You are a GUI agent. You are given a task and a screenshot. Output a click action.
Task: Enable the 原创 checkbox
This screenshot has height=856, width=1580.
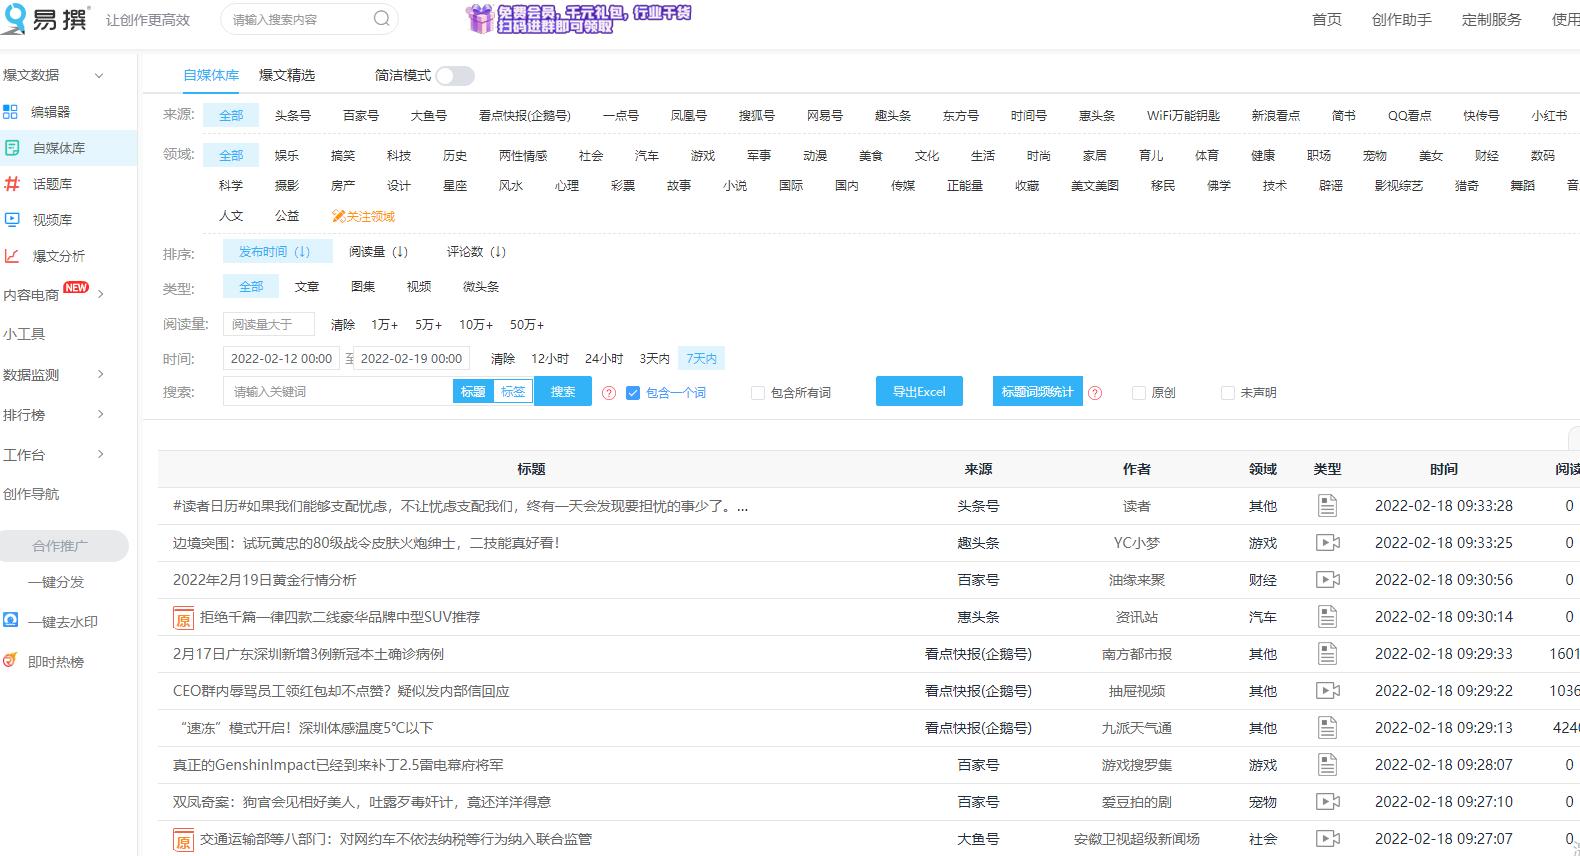pos(1138,393)
